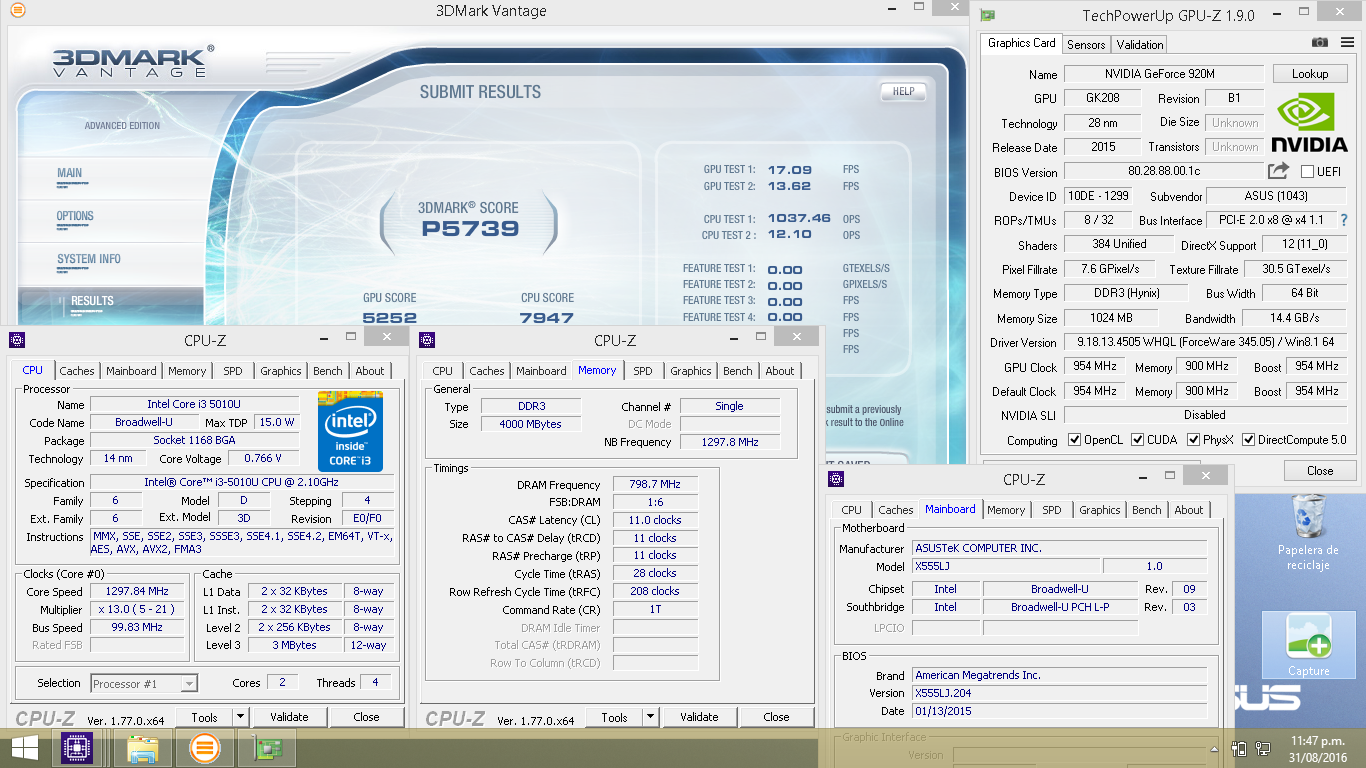Select the Capture desktop icon
This screenshot has width=1366, height=768.
coord(1308,645)
